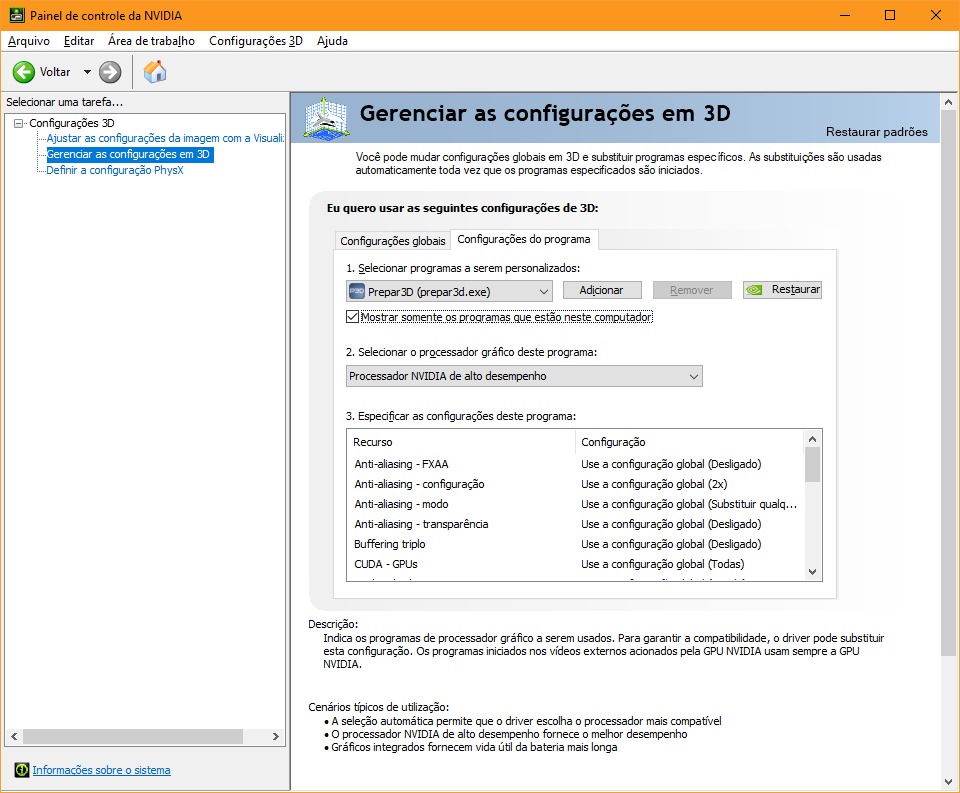Click the Anti-aliasing - modo row

575,505
